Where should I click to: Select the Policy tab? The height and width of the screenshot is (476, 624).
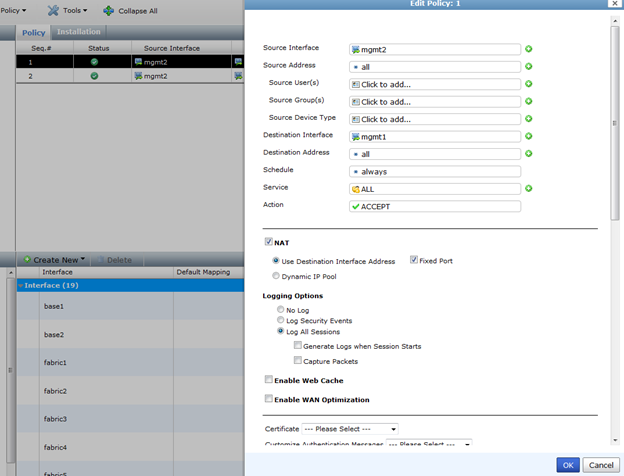pyautogui.click(x=34, y=32)
